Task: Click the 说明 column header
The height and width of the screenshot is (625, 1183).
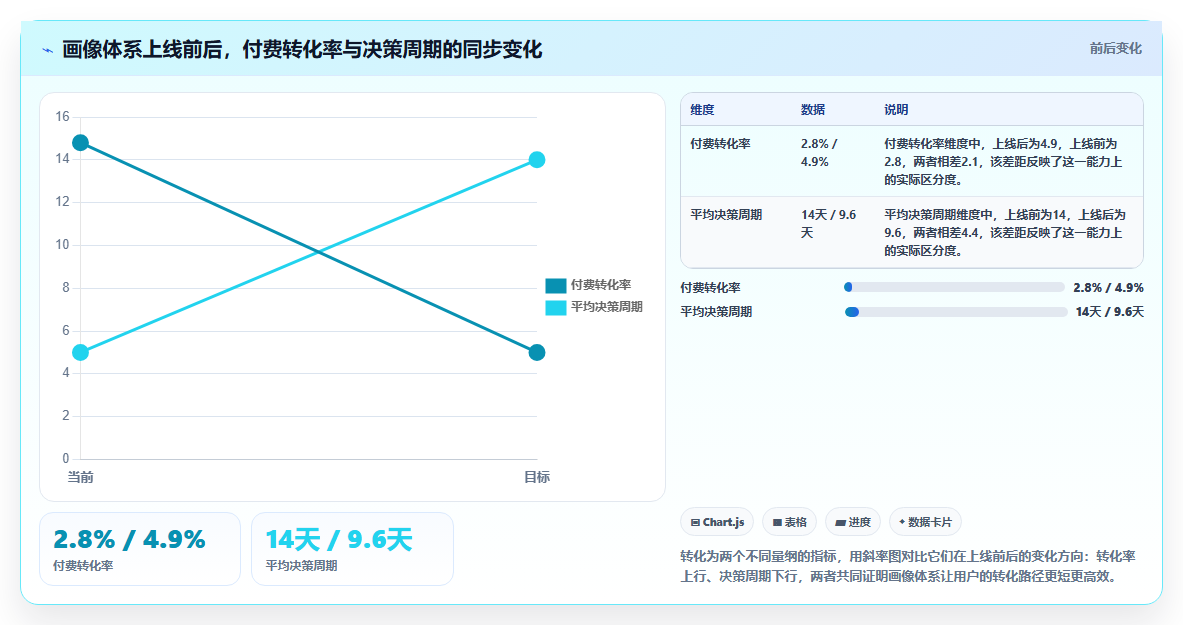Action: tap(896, 109)
